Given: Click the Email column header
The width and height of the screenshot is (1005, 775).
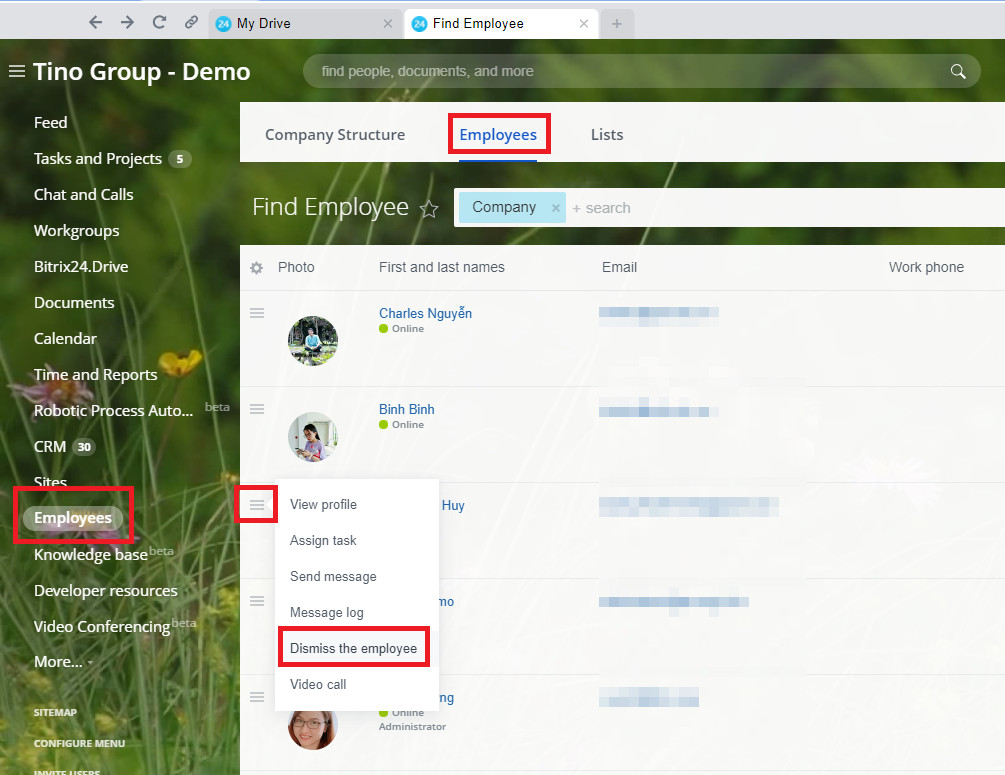Looking at the screenshot, I should (619, 267).
